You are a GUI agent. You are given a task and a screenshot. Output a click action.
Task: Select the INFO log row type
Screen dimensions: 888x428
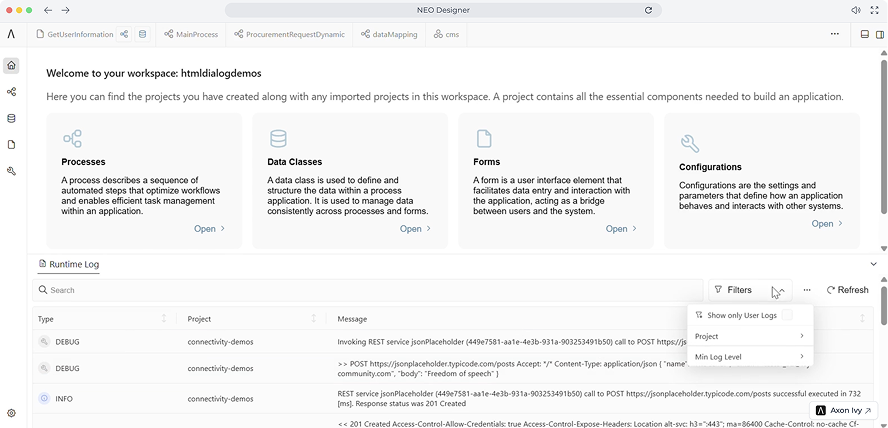coord(64,399)
